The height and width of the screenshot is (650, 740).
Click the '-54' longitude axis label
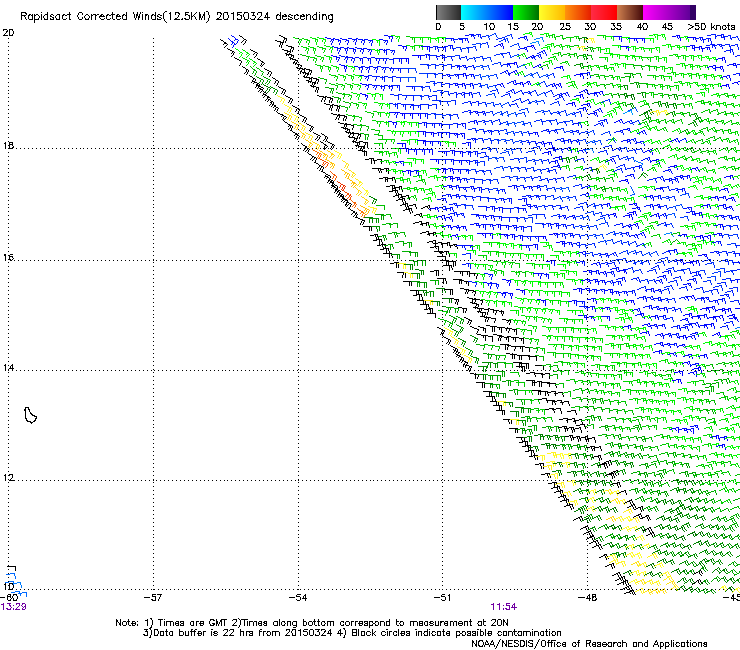pos(298,598)
